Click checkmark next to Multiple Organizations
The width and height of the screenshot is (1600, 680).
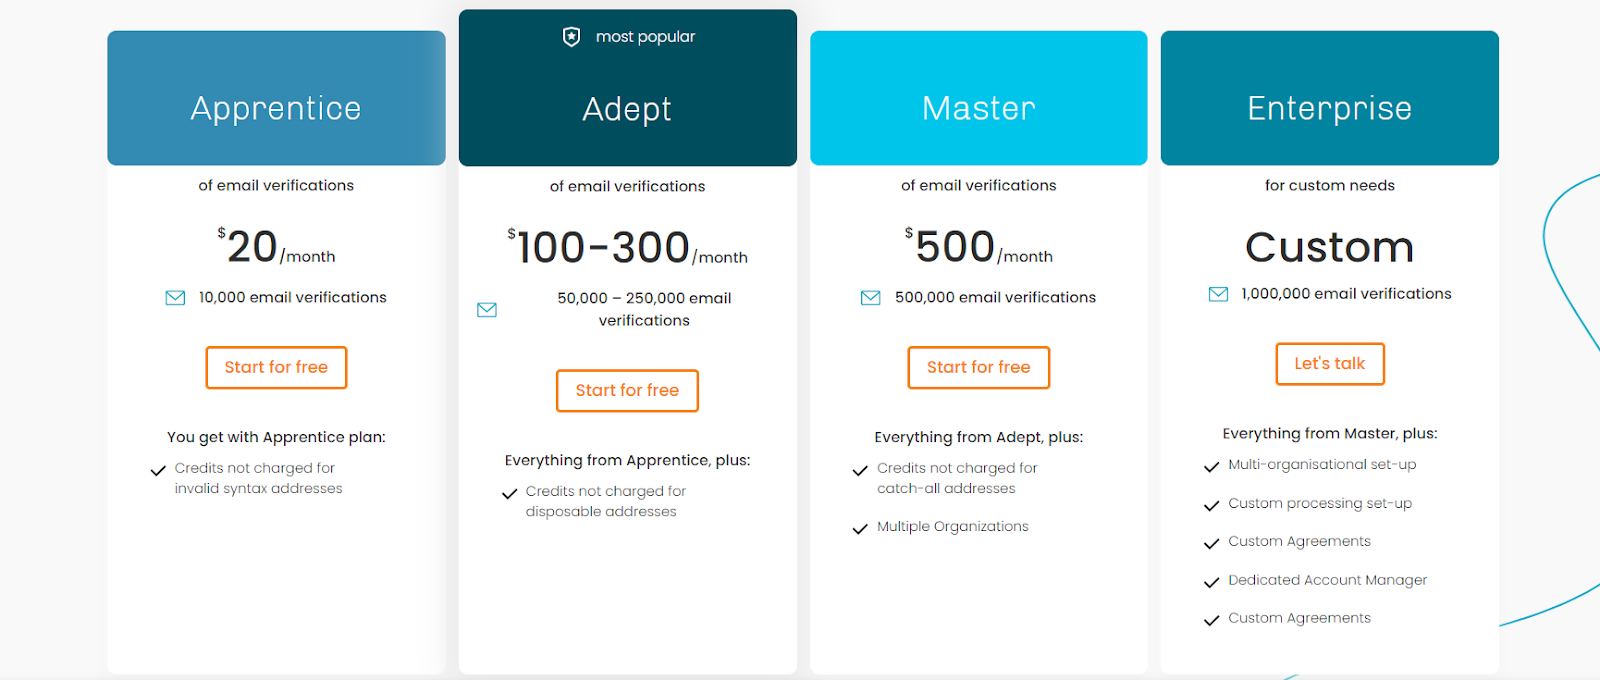tap(860, 528)
